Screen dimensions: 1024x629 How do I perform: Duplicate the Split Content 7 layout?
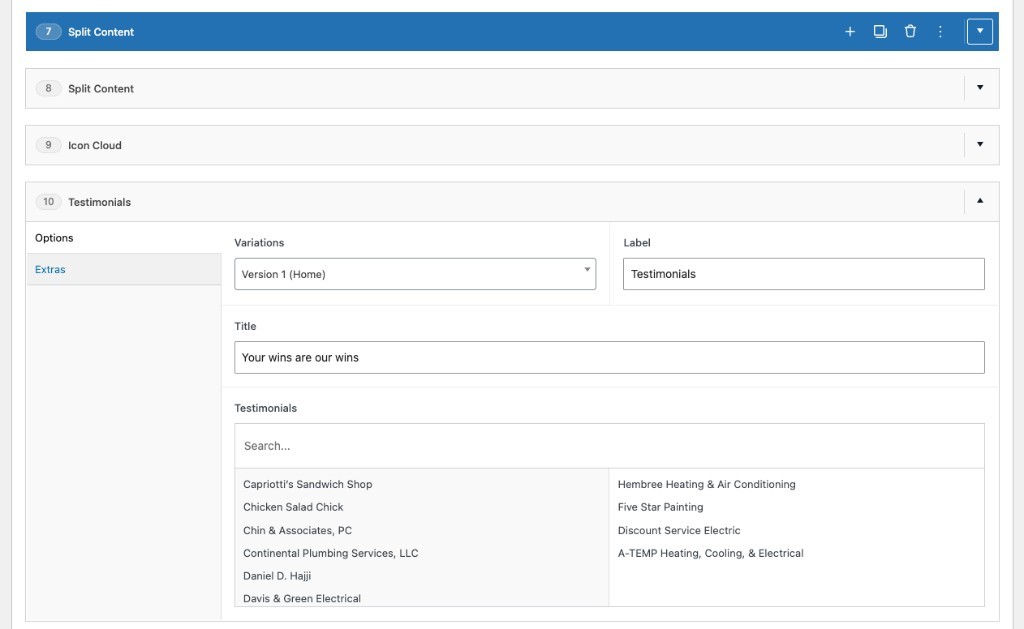pos(880,31)
